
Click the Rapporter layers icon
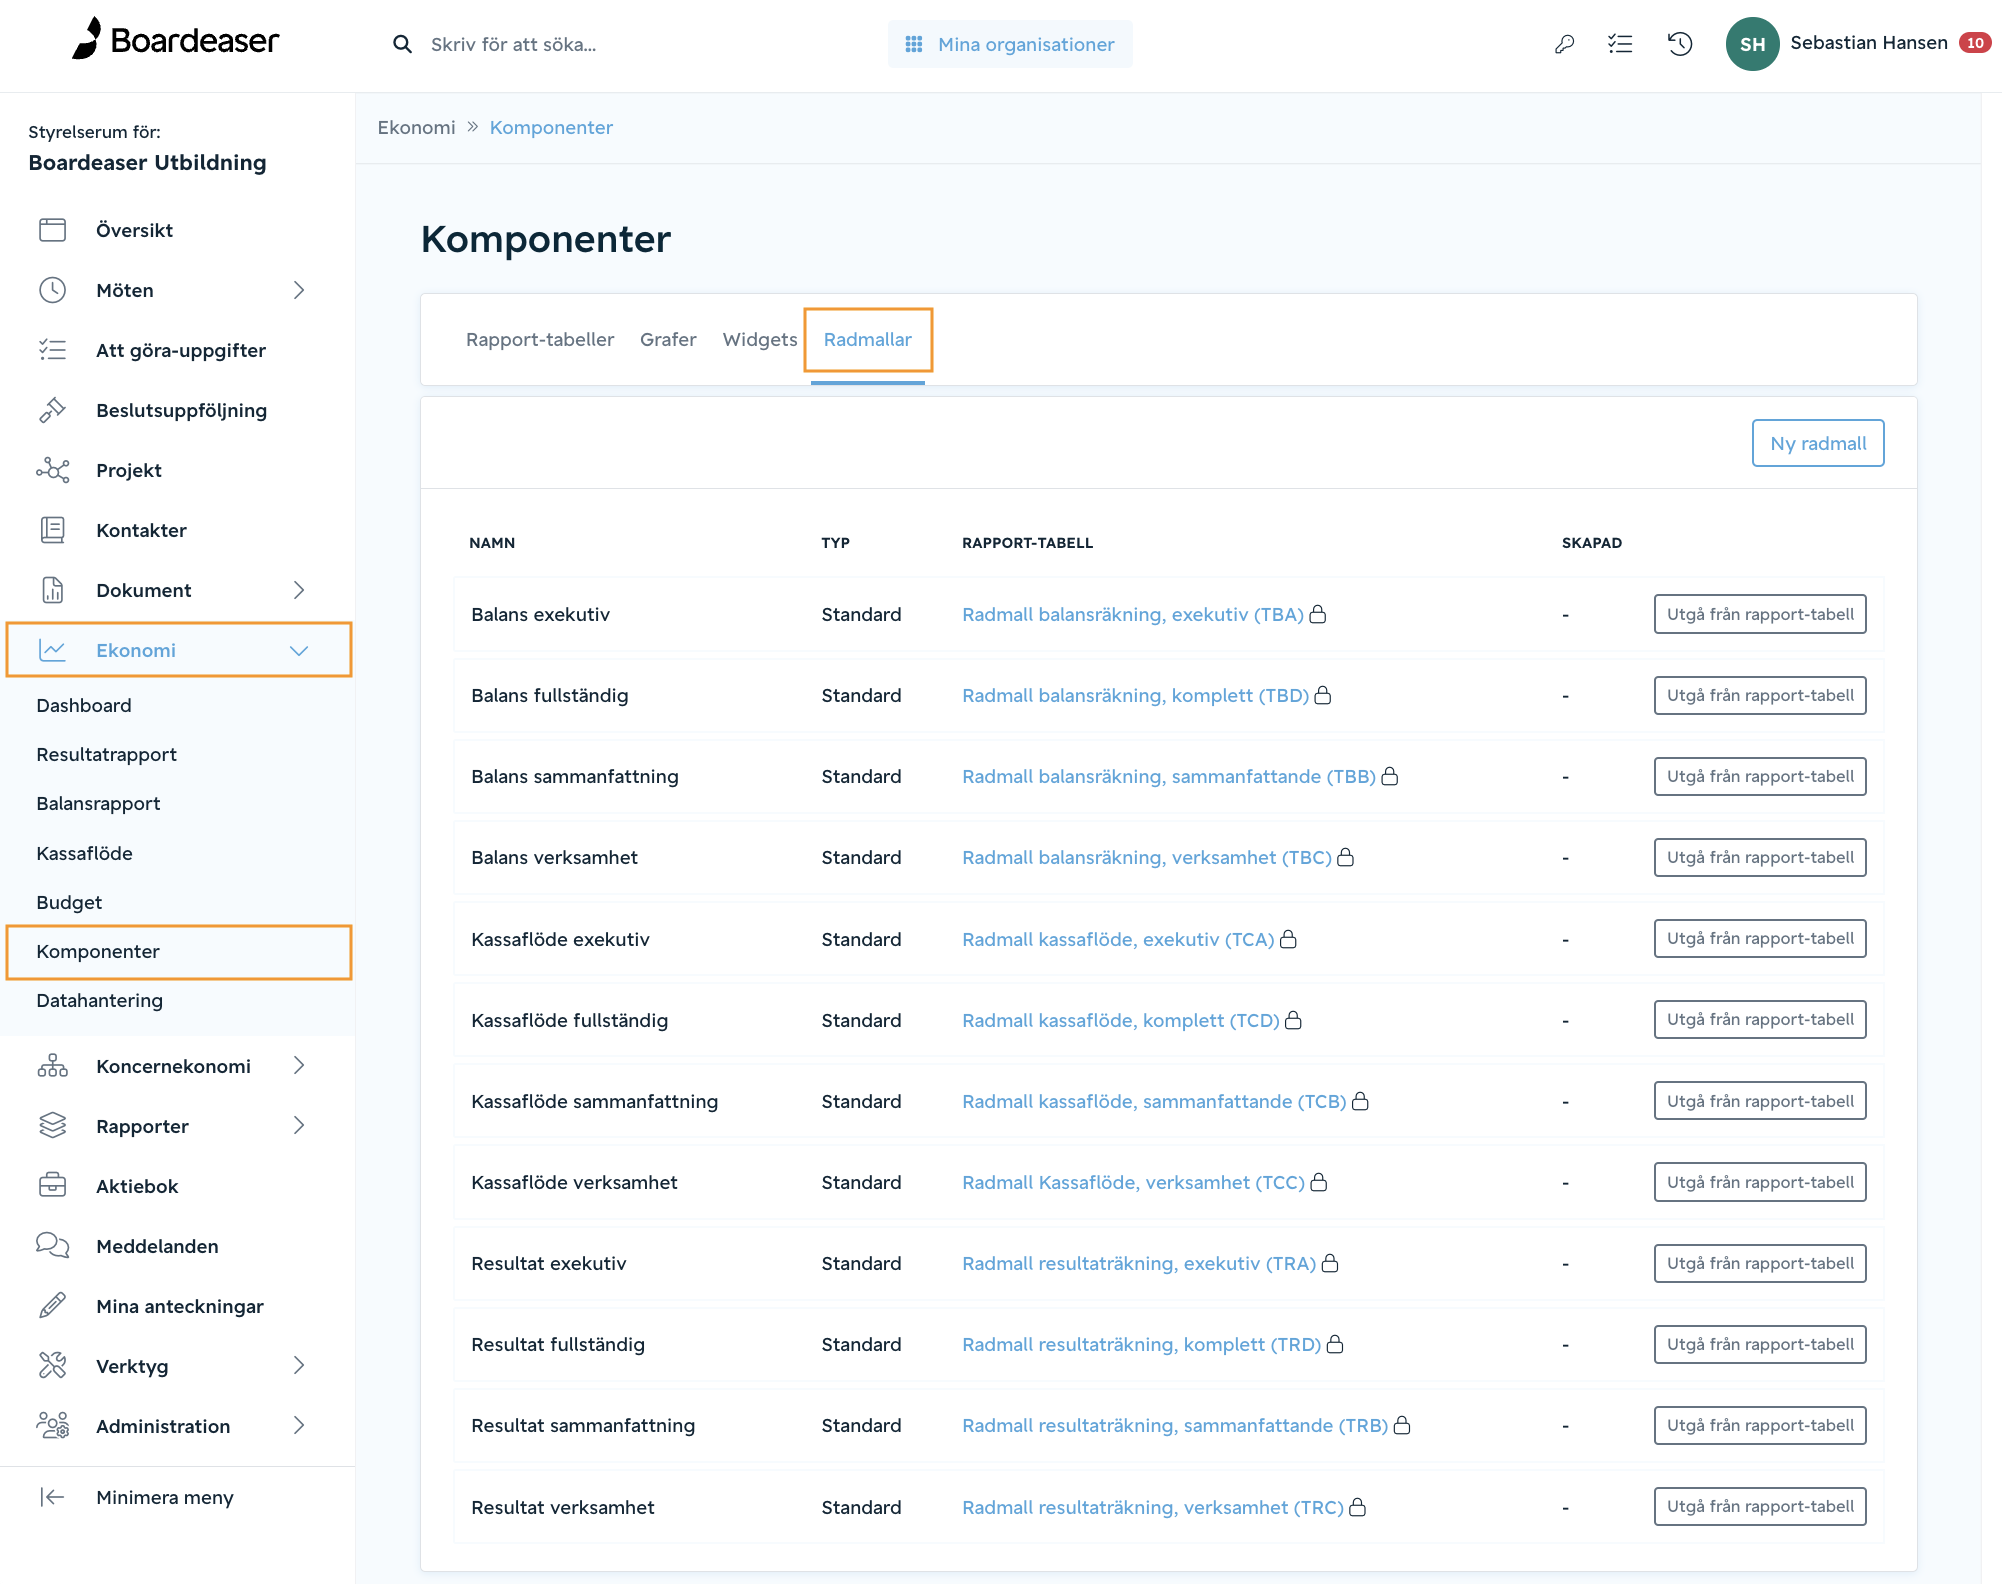tap(52, 1126)
